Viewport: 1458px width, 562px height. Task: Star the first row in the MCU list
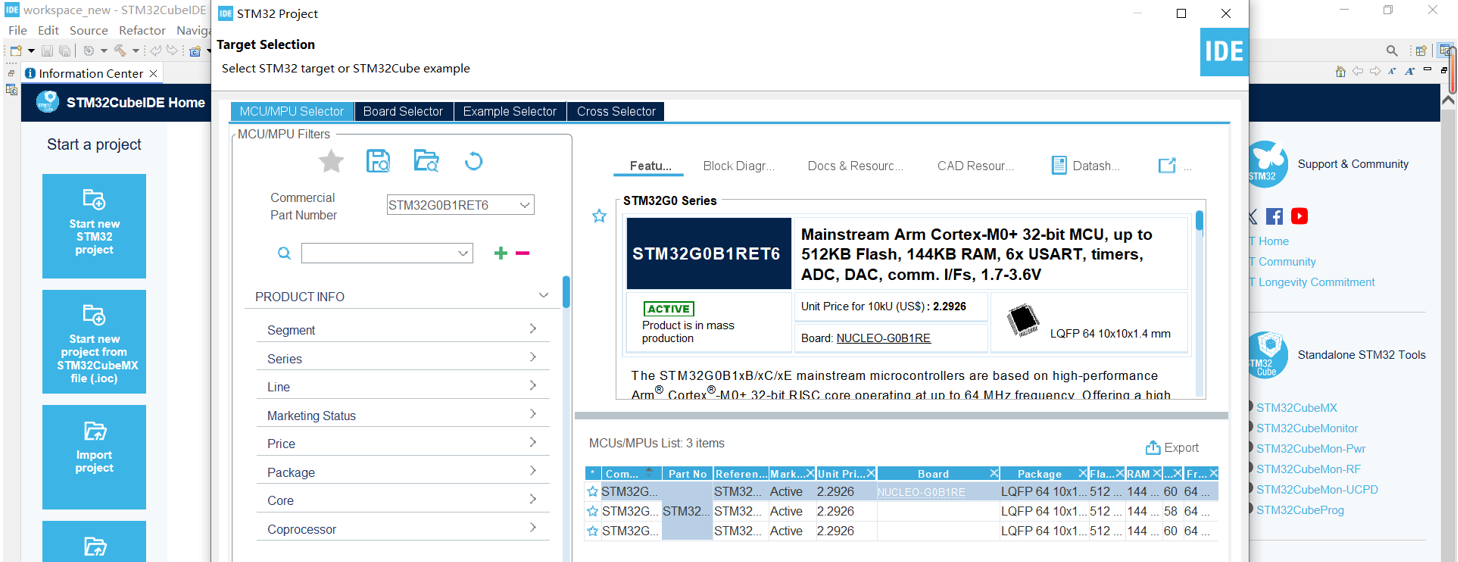[x=593, y=492]
